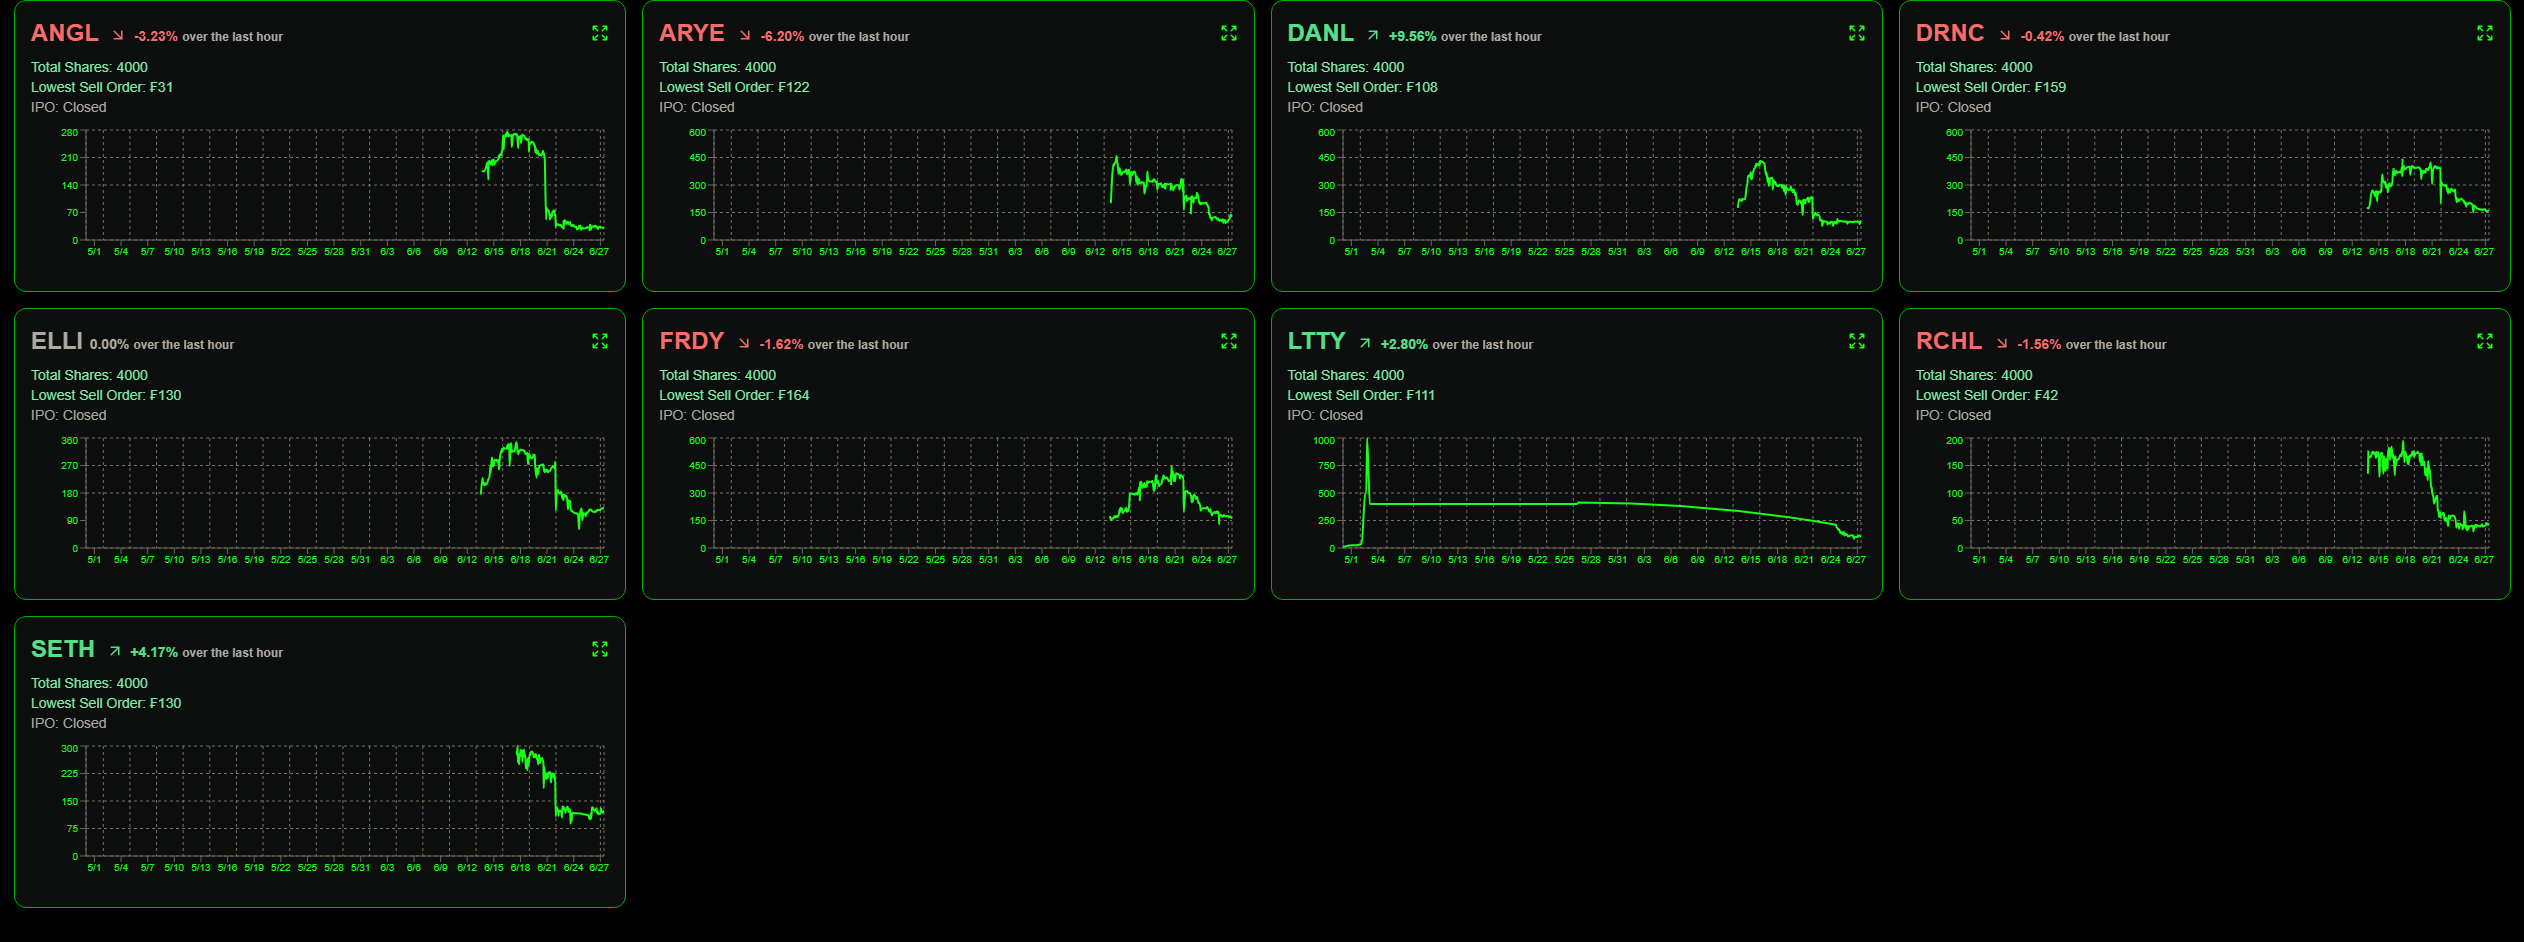Expand the DRNC chart to fullscreen

[x=2485, y=33]
